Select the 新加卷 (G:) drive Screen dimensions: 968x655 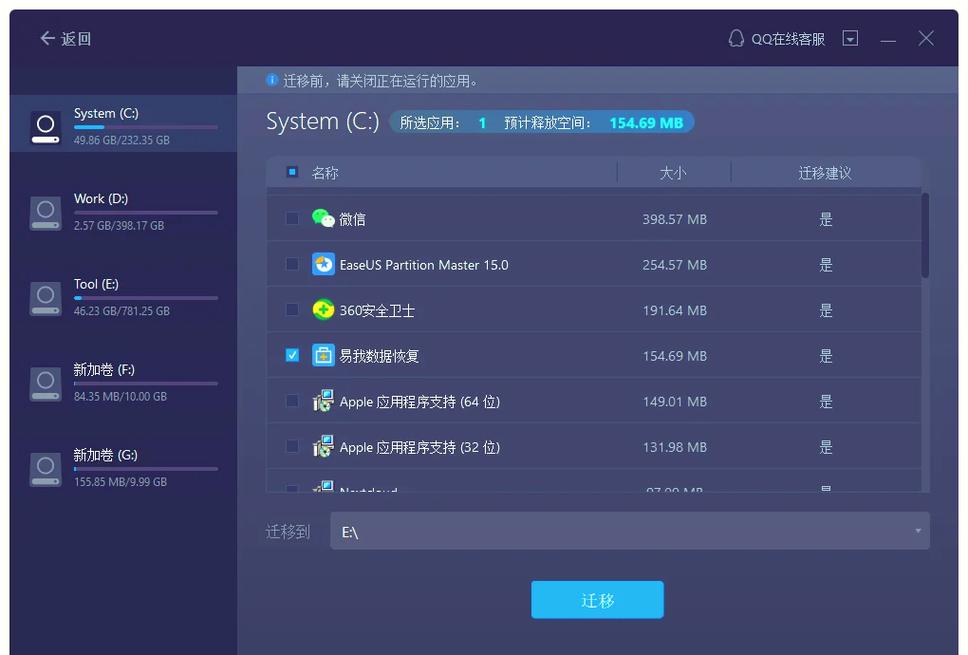point(123,468)
